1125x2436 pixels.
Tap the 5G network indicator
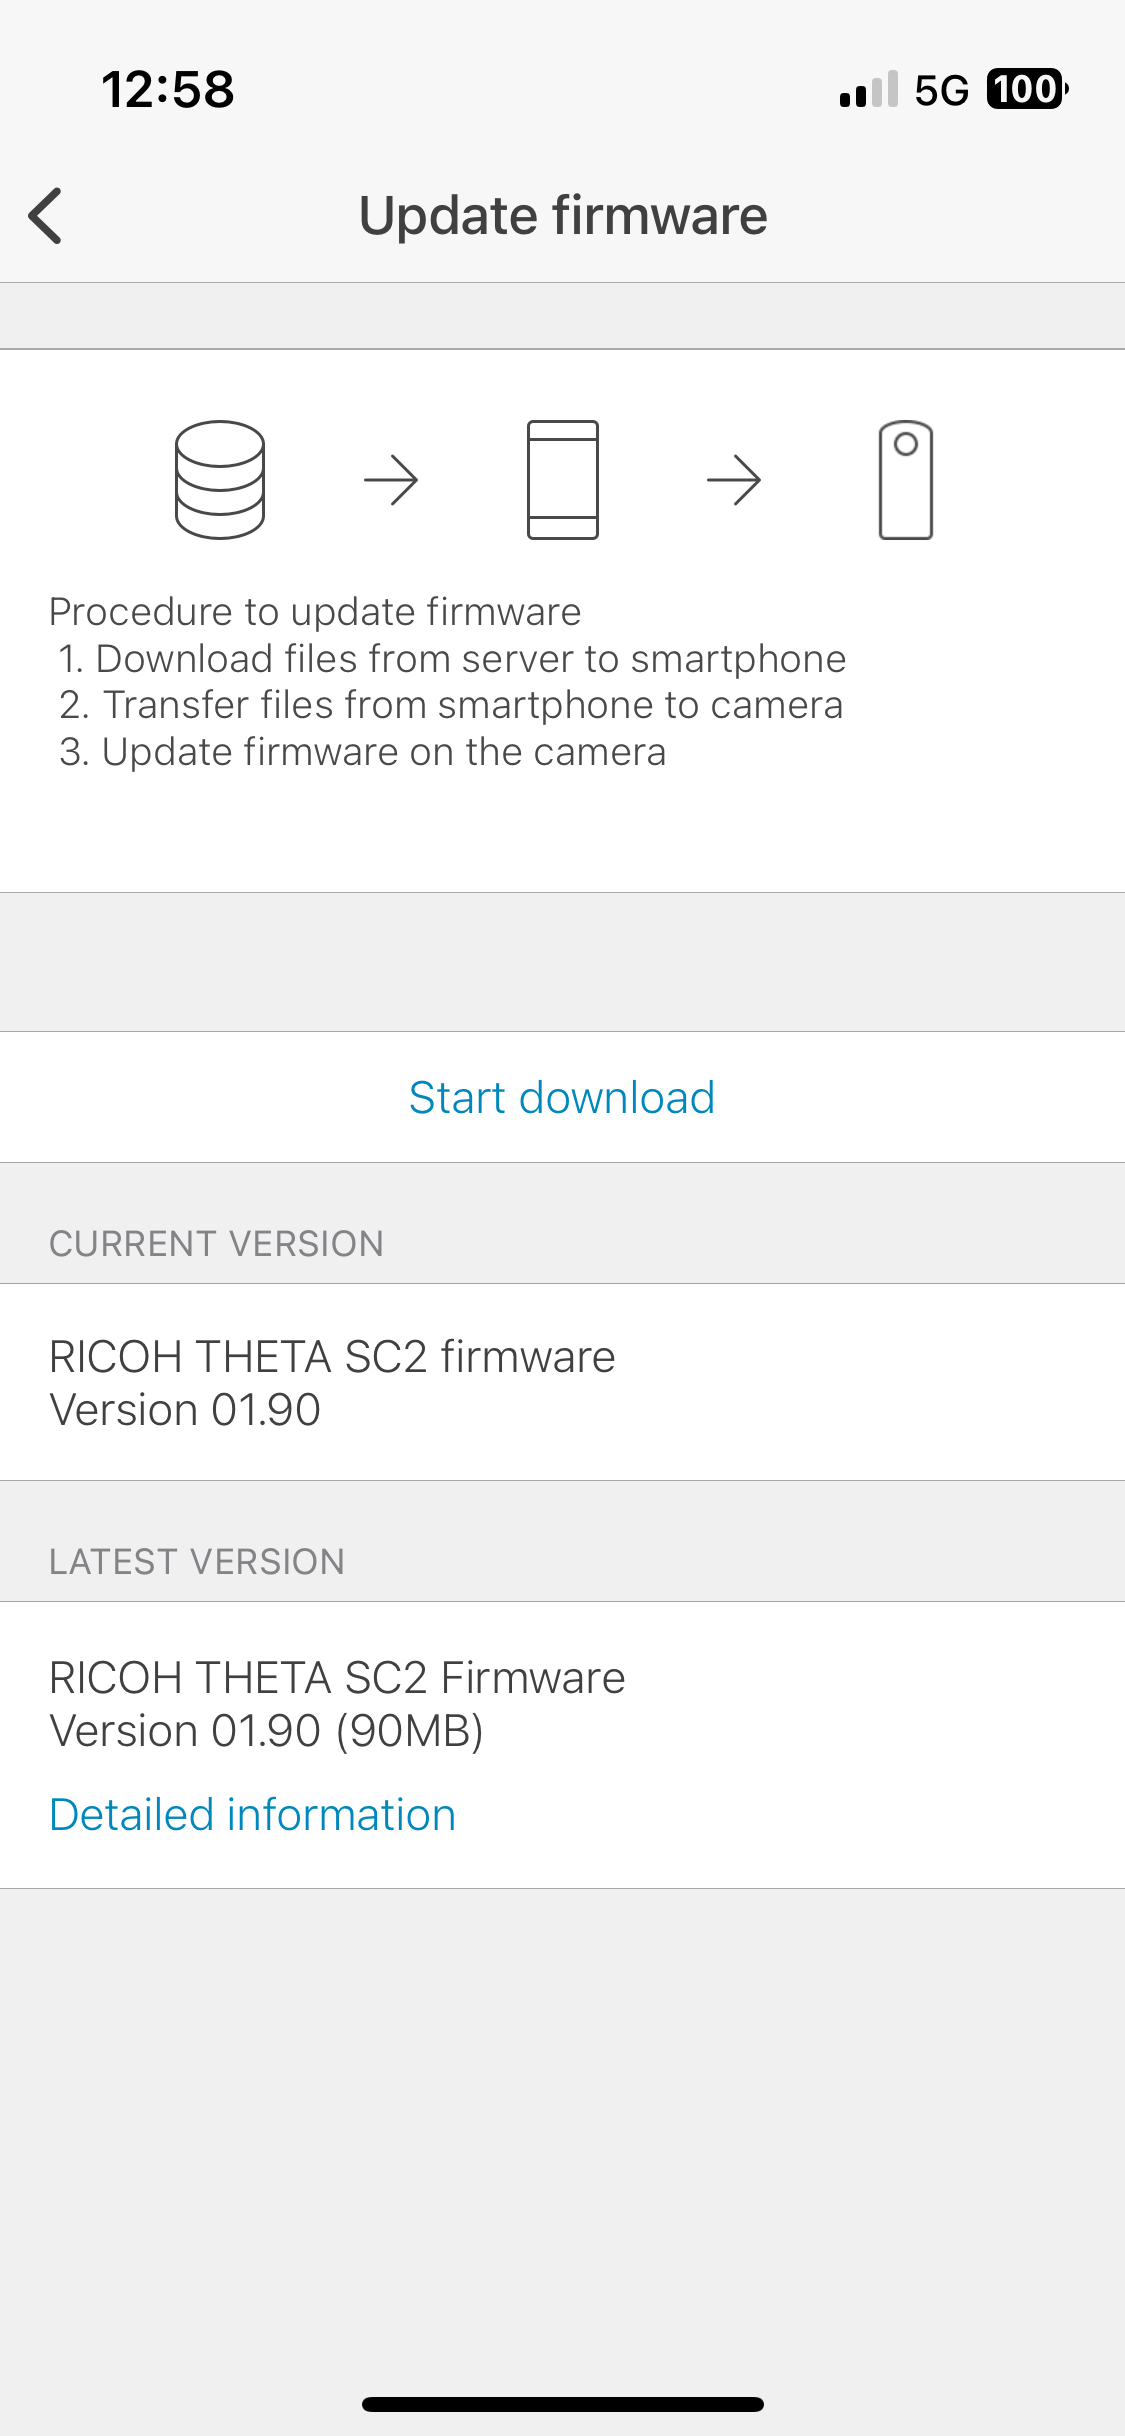click(x=942, y=90)
